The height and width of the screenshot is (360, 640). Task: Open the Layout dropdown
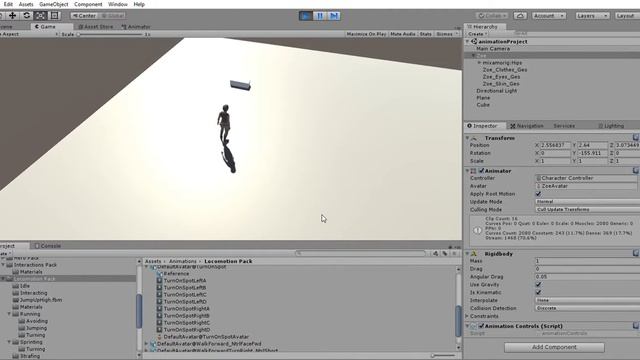(x=627, y=16)
